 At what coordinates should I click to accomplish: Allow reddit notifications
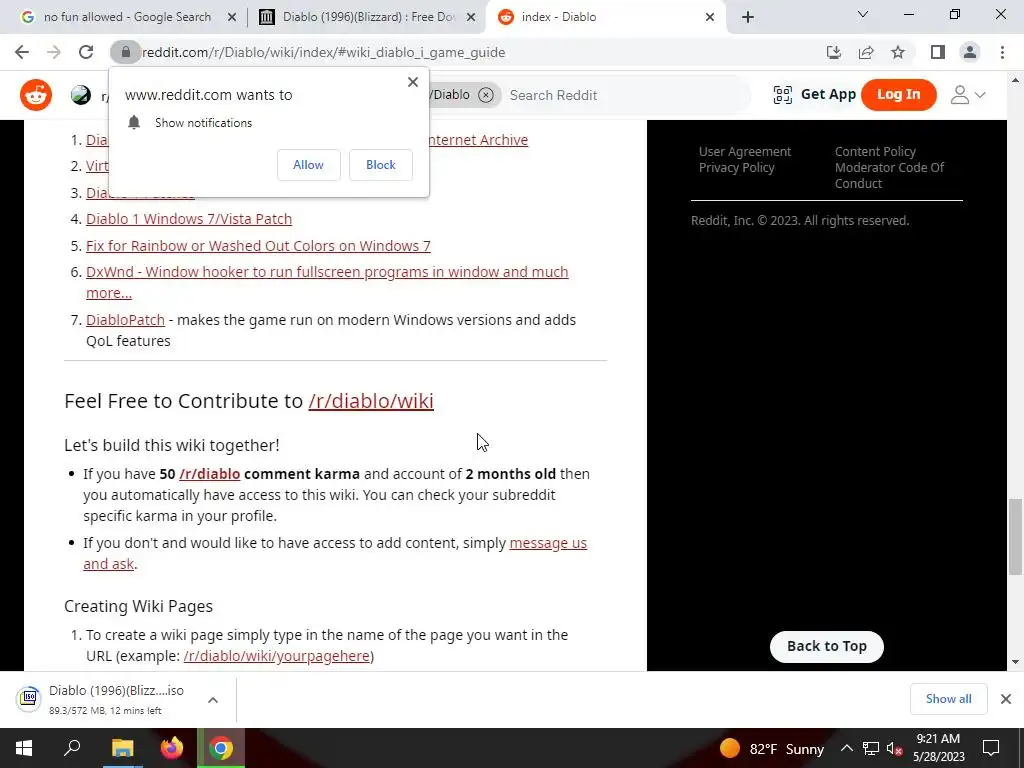coord(308,165)
